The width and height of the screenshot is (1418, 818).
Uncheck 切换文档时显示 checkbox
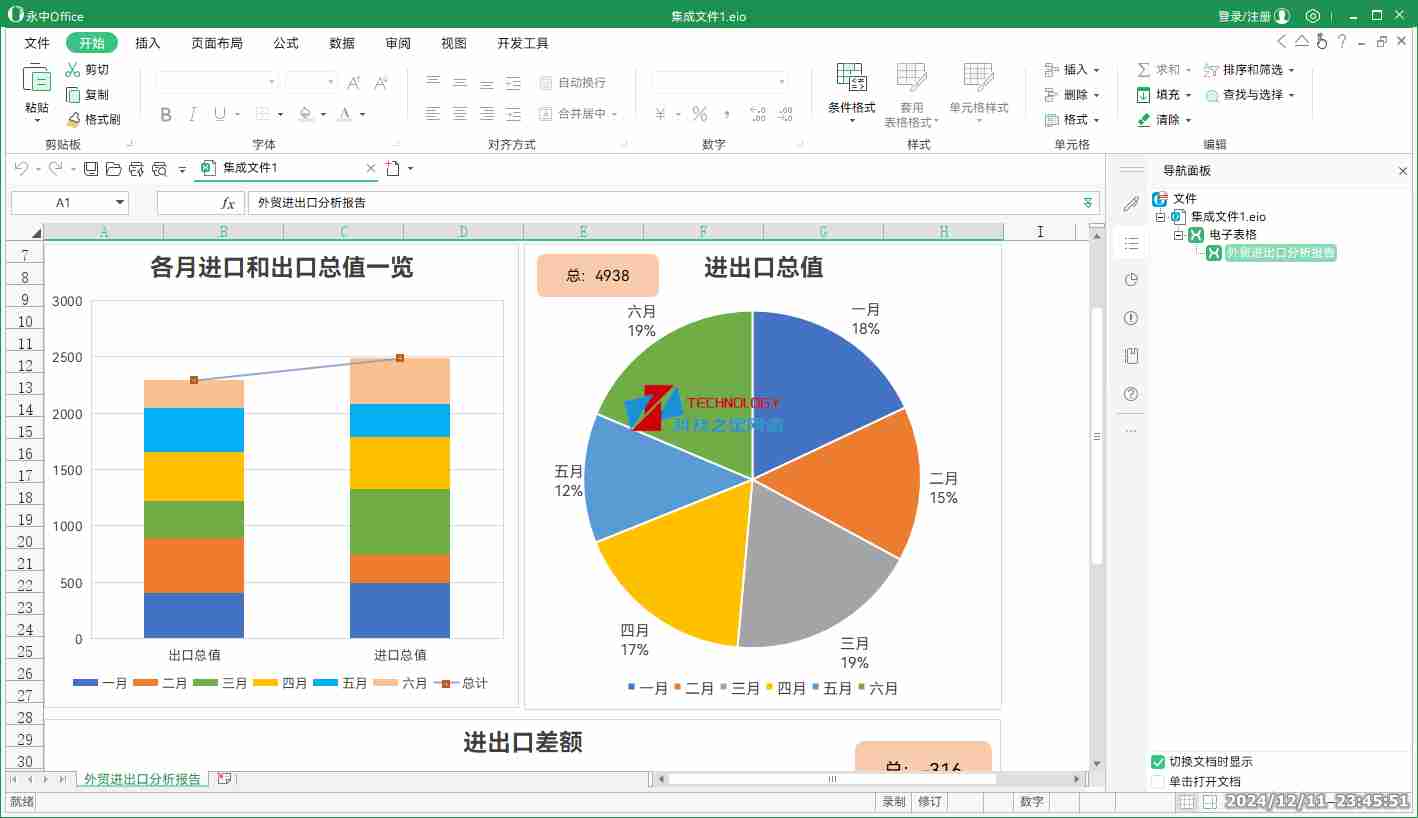coord(1158,762)
